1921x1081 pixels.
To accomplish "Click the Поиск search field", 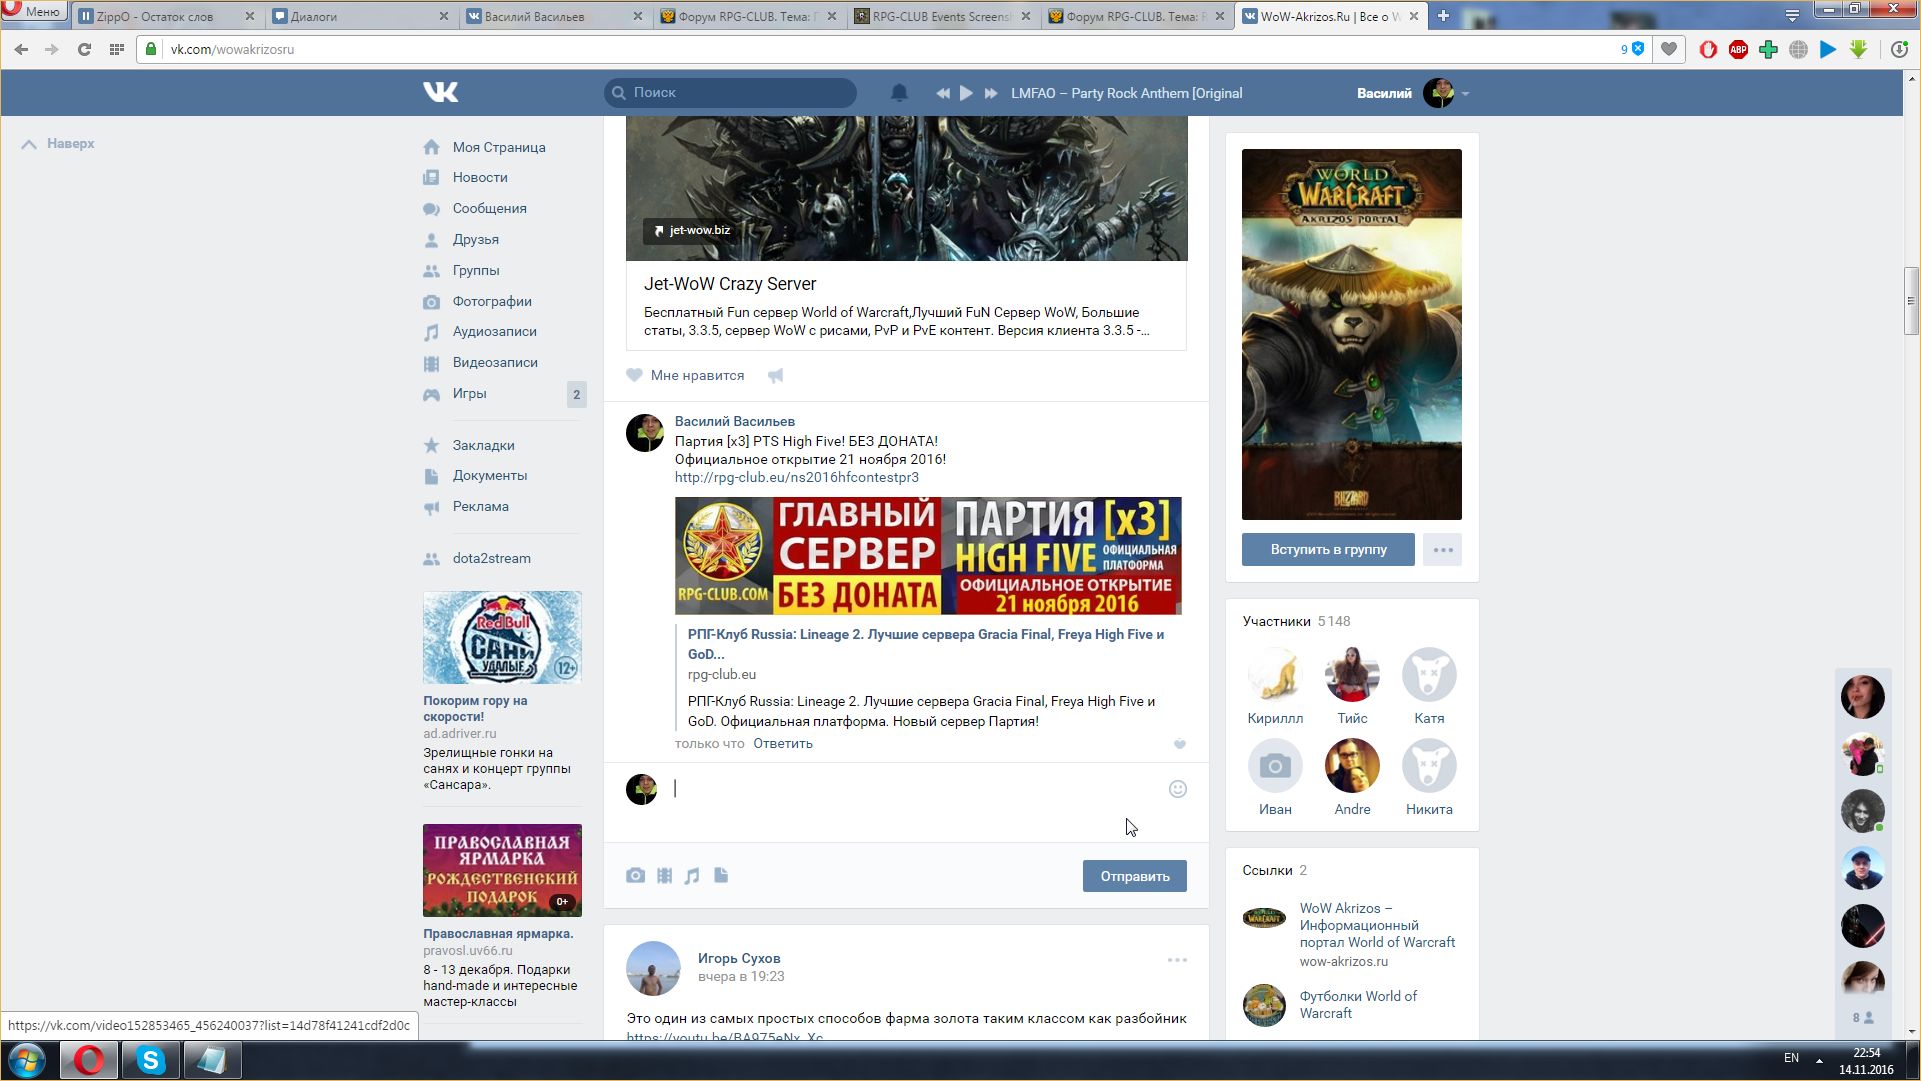I will 740,93.
